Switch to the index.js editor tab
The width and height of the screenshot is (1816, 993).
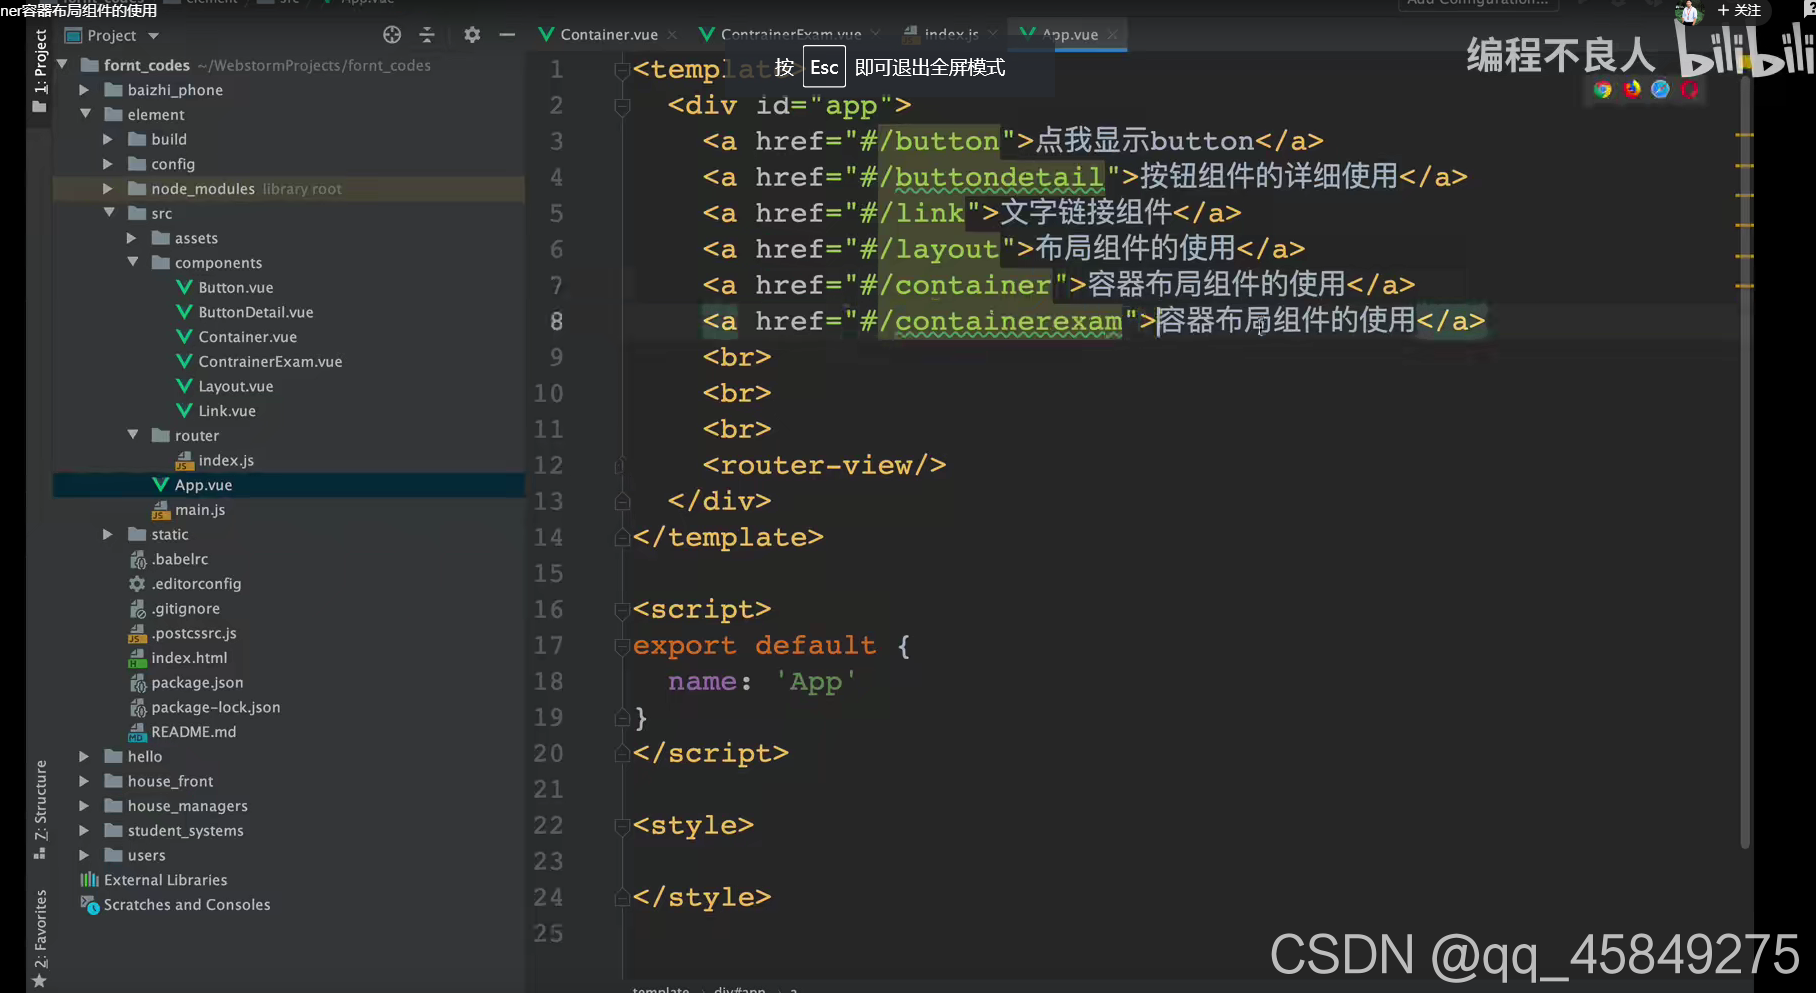point(950,34)
